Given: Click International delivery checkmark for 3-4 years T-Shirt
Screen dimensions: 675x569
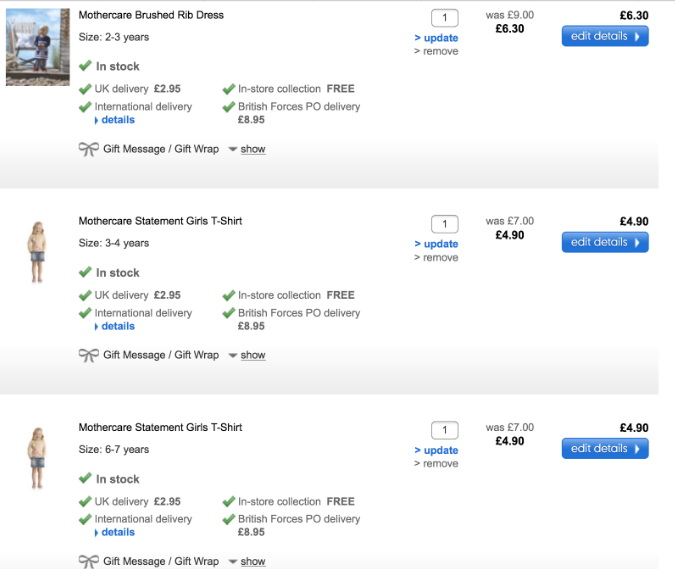Looking at the screenshot, I should tap(86, 313).
